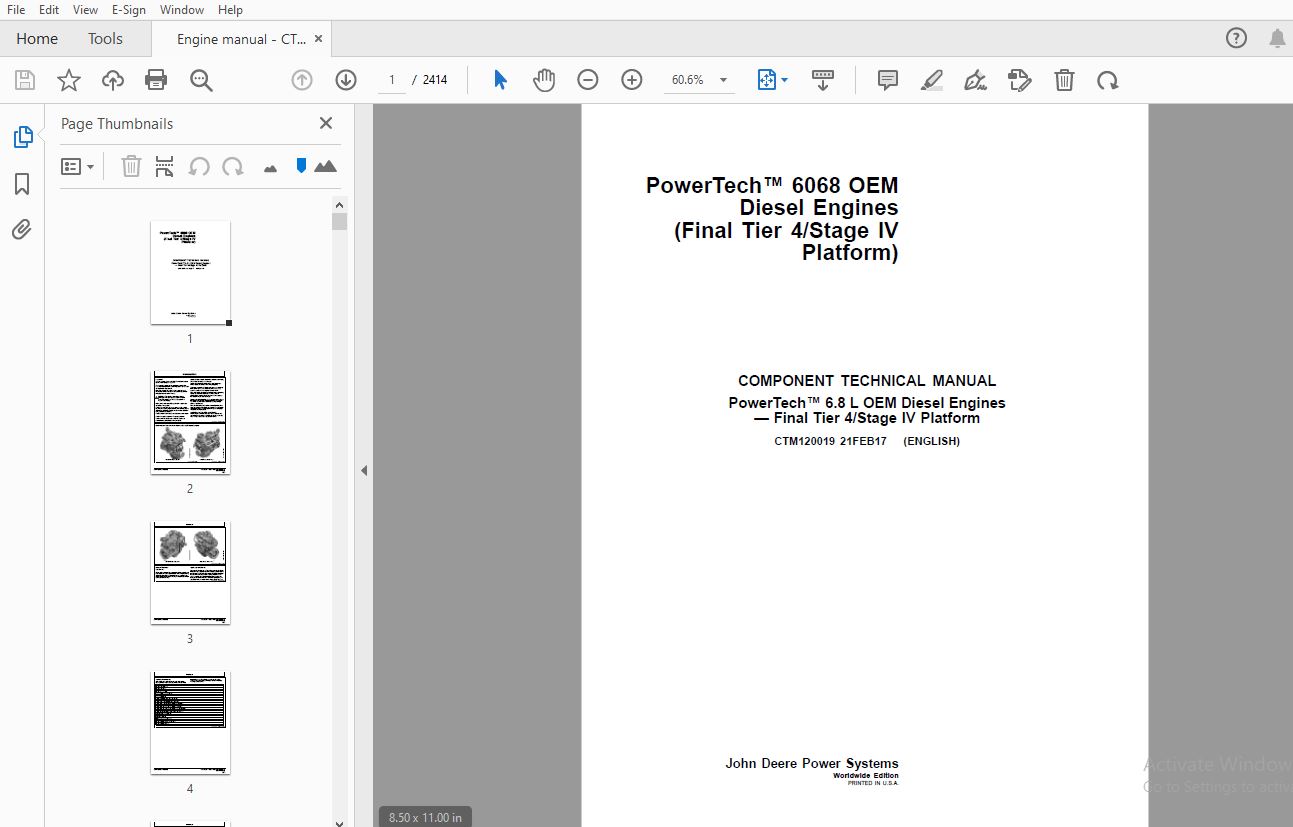Select page 3 thumbnail
Viewport: 1293px width, 827px height.
pyautogui.click(x=190, y=573)
